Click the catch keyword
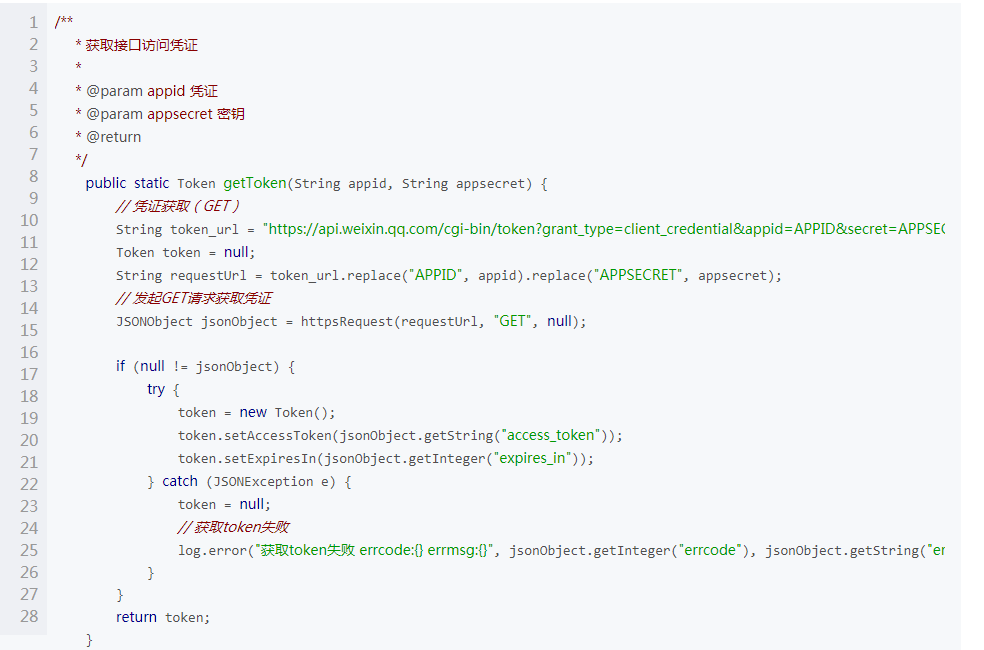Screen dimensions: 984x650 [x=179, y=481]
